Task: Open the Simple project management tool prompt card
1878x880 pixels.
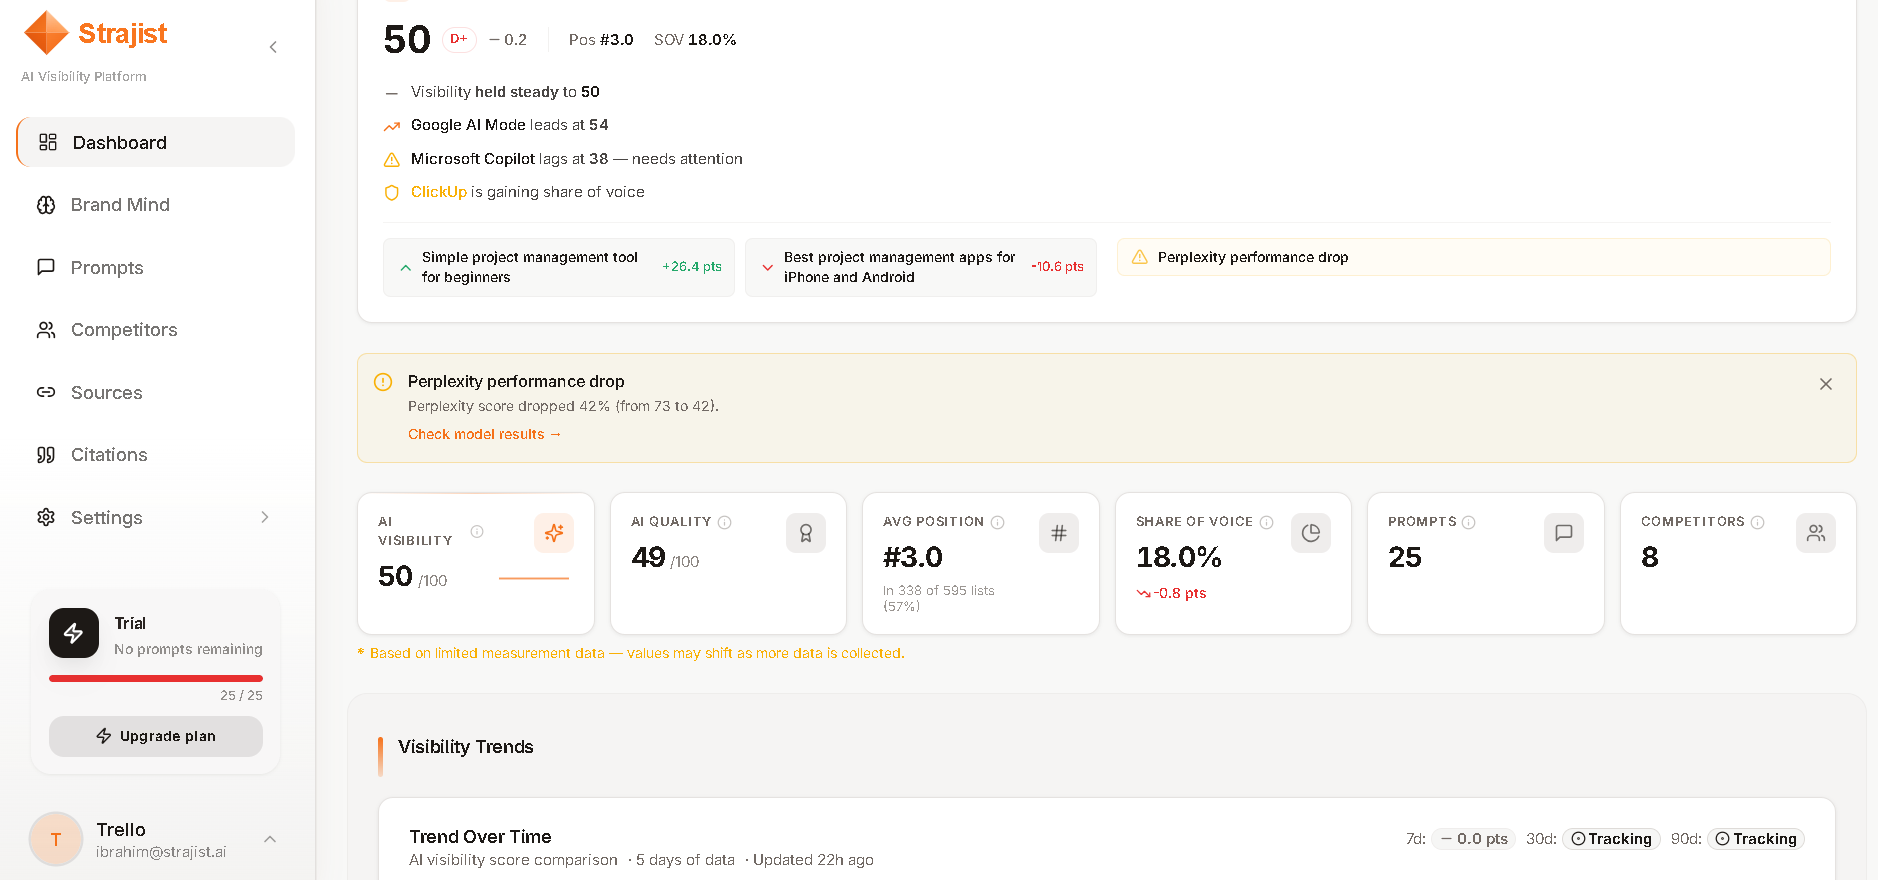Action: (559, 267)
